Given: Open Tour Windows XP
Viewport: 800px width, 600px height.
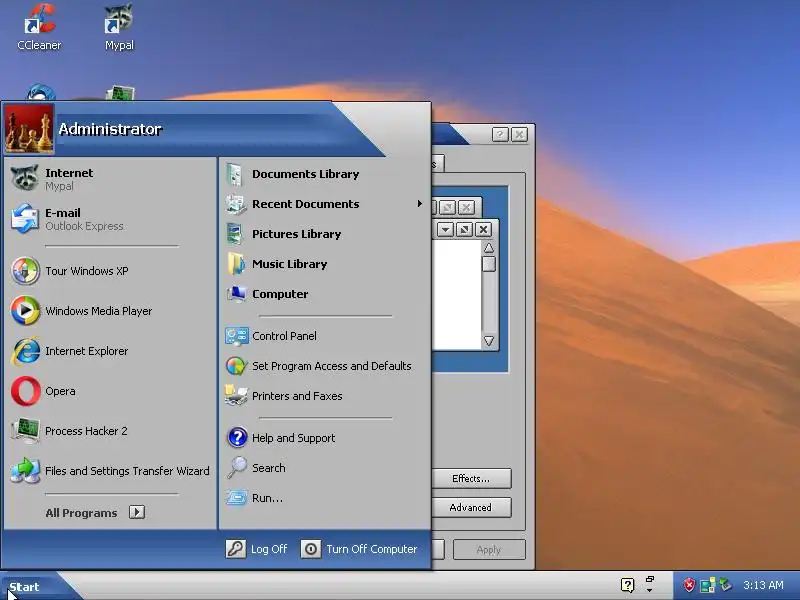Looking at the screenshot, I should point(110,271).
